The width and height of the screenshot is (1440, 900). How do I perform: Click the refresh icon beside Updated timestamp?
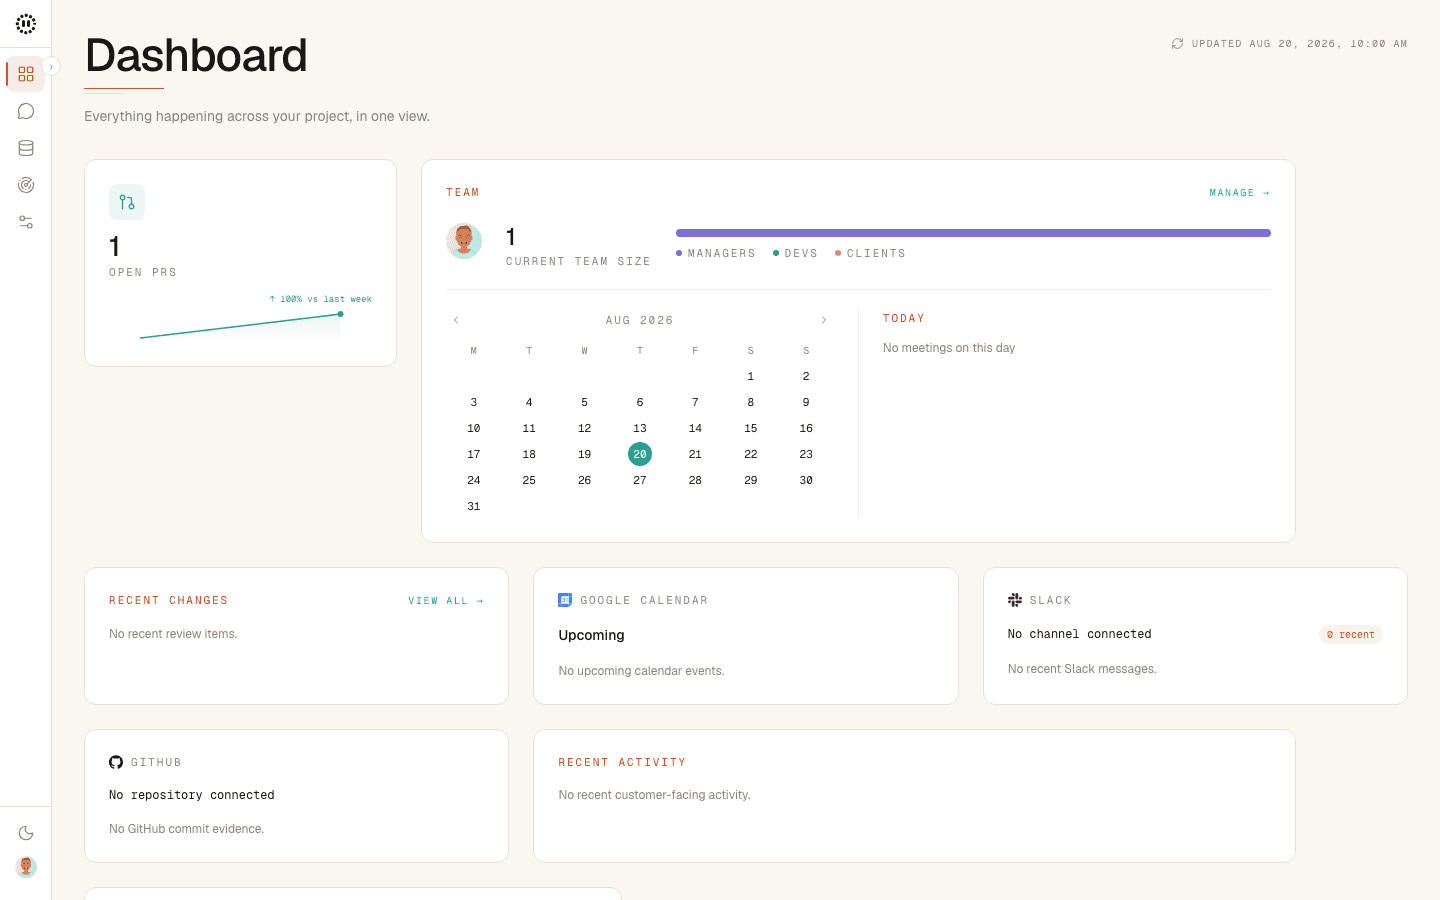(1177, 44)
